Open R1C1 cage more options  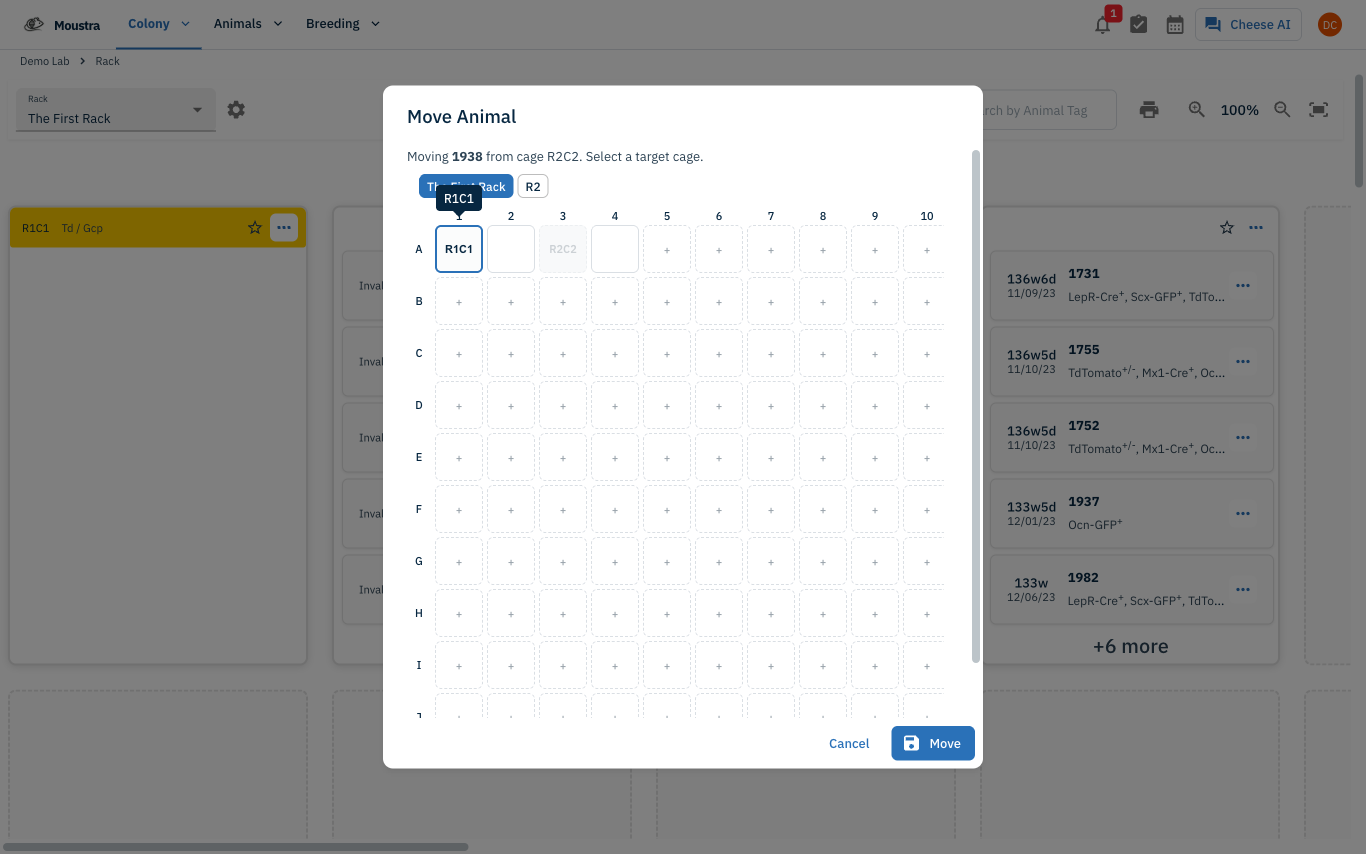[284, 228]
